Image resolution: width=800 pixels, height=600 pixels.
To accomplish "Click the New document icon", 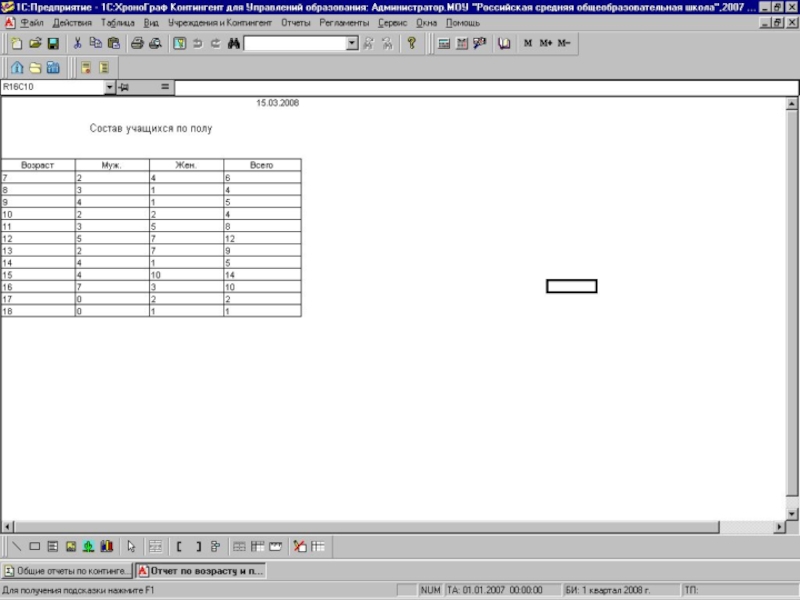I will click(16, 44).
